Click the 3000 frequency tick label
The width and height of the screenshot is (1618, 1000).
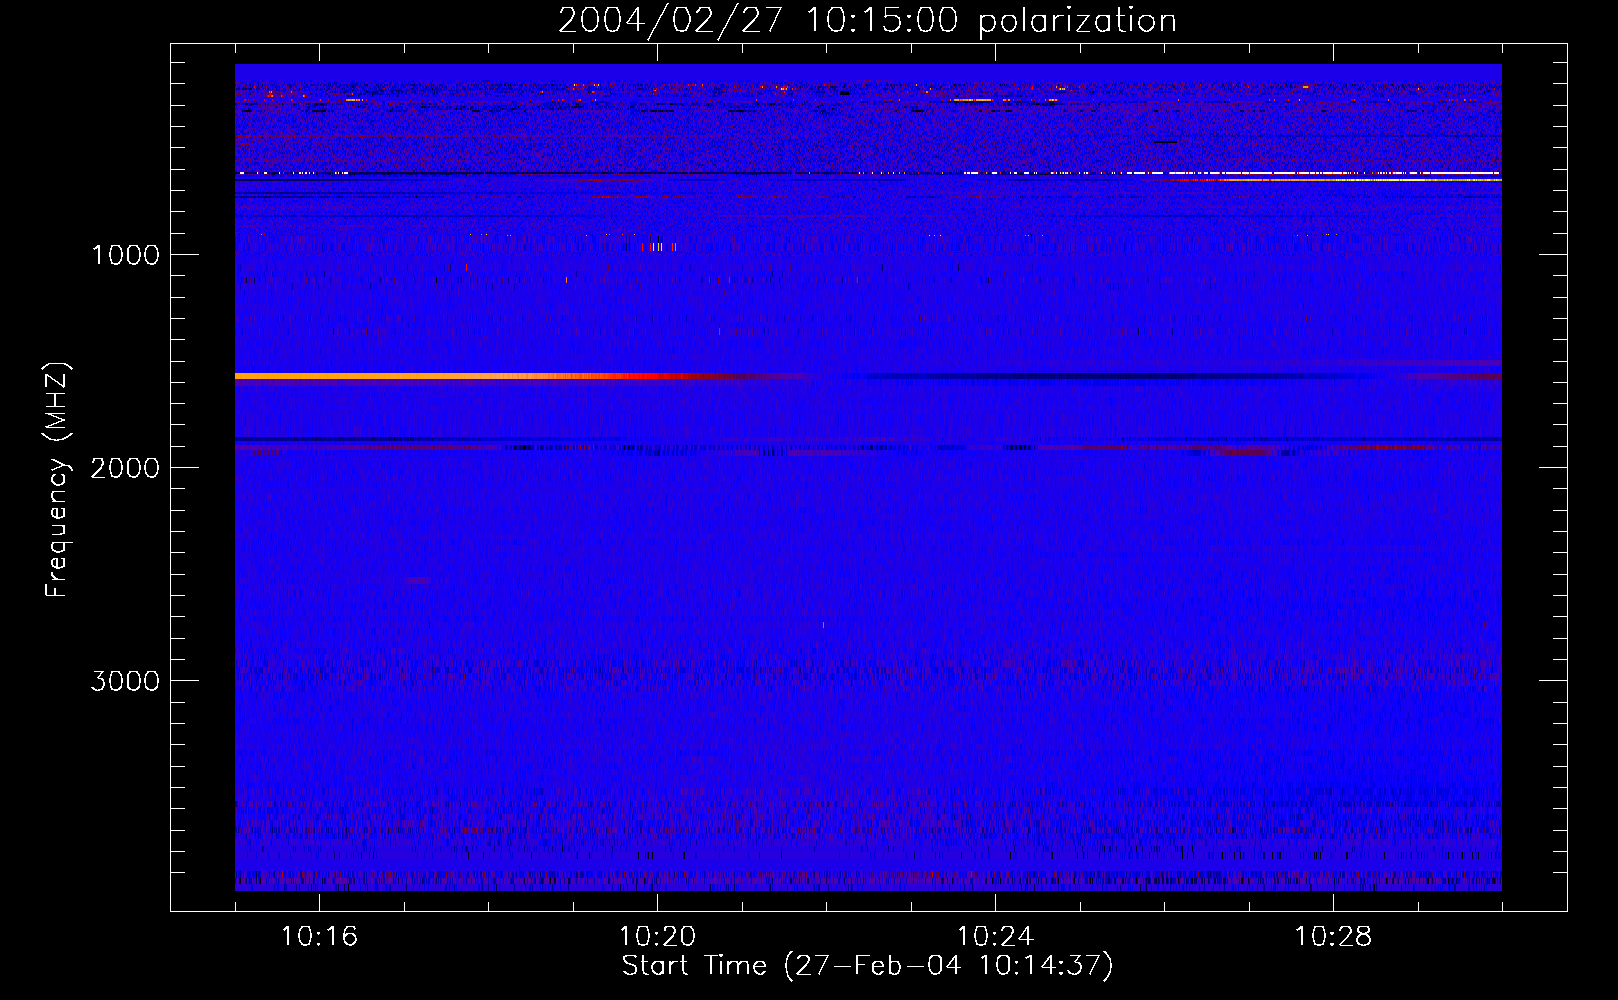coord(125,681)
